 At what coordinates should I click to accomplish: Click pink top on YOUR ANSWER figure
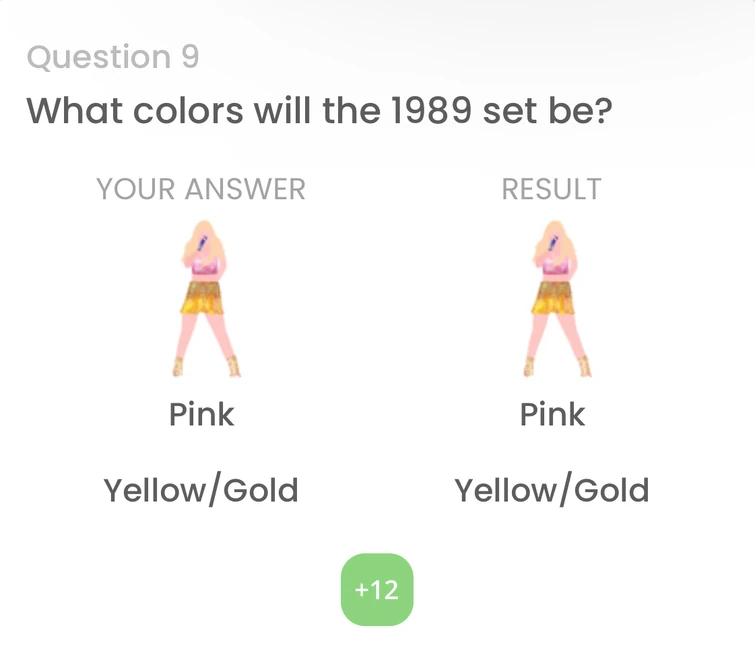click(x=205, y=267)
